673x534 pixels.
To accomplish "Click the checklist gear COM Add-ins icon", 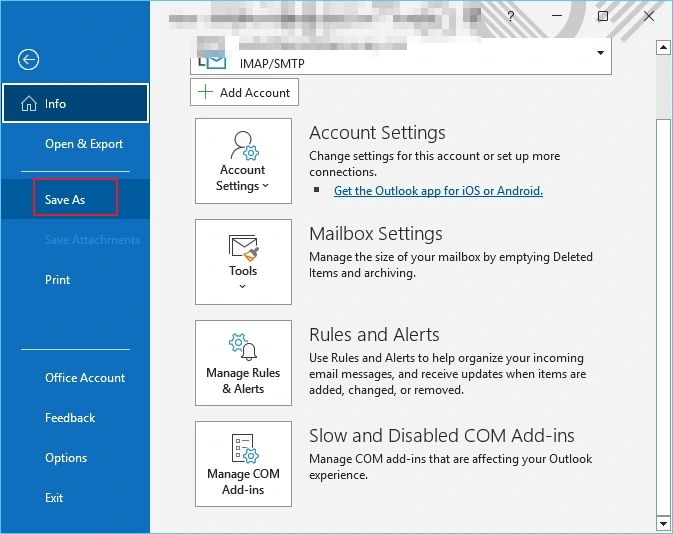I will point(245,449).
